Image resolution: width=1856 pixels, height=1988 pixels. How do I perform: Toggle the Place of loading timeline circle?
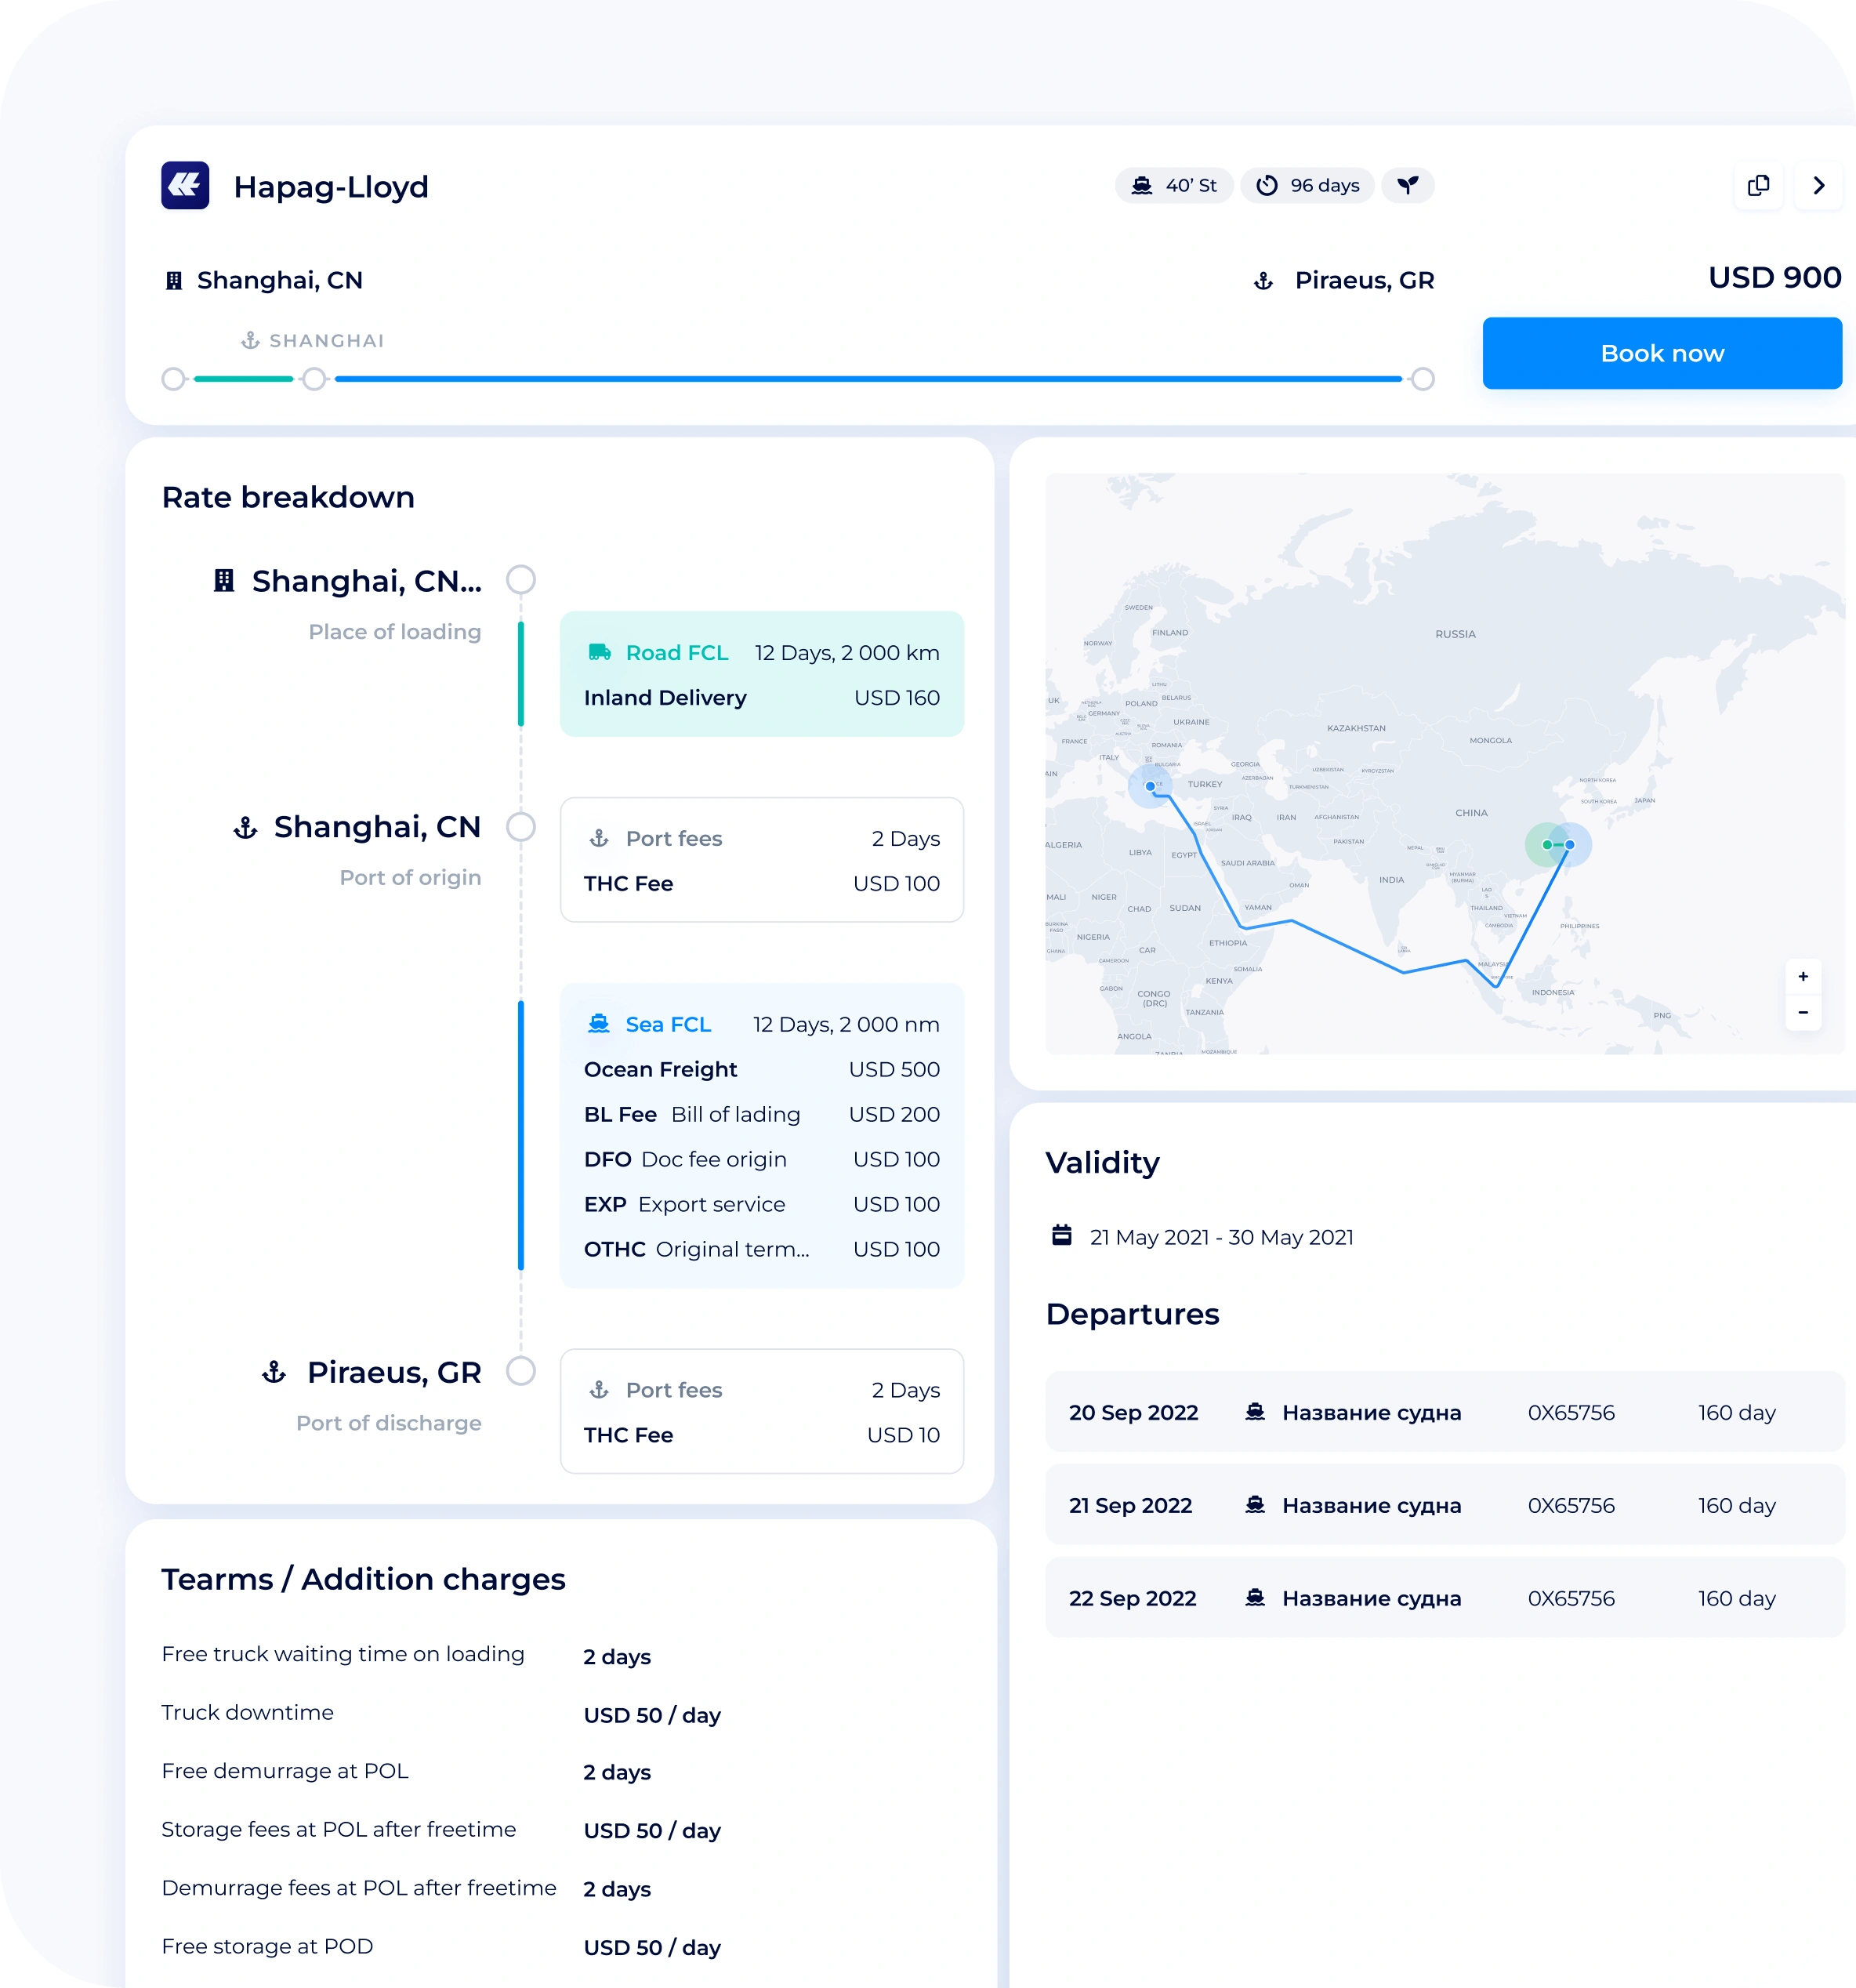tap(521, 580)
